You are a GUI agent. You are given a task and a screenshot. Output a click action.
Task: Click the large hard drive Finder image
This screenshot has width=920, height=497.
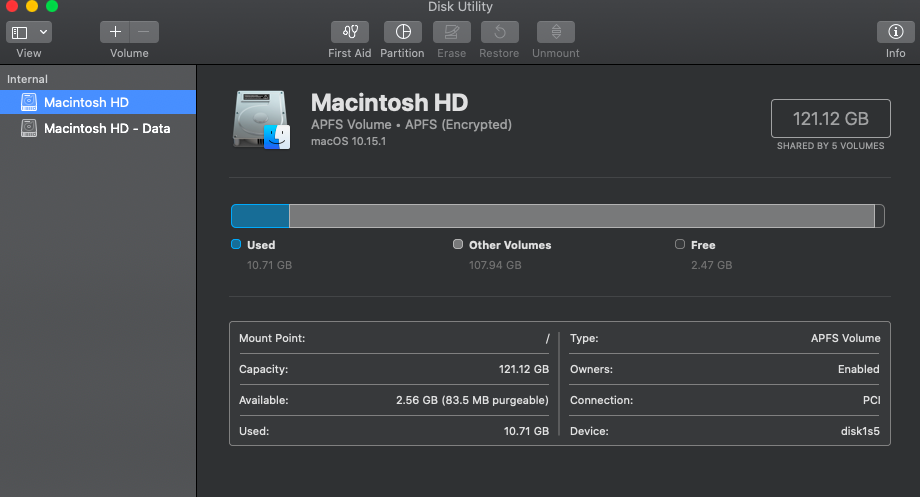pyautogui.click(x=262, y=120)
